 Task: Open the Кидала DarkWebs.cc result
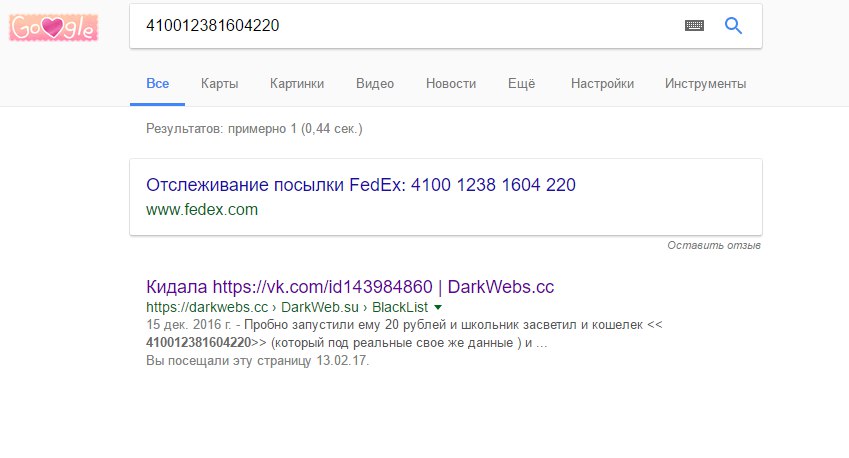(350, 286)
